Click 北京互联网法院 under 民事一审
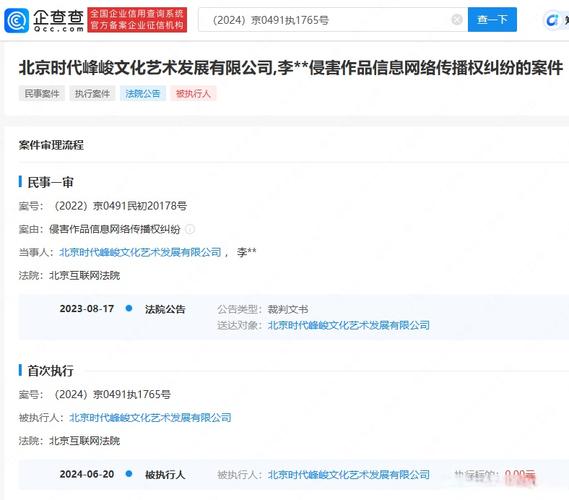569x500 pixels. click(x=85, y=275)
